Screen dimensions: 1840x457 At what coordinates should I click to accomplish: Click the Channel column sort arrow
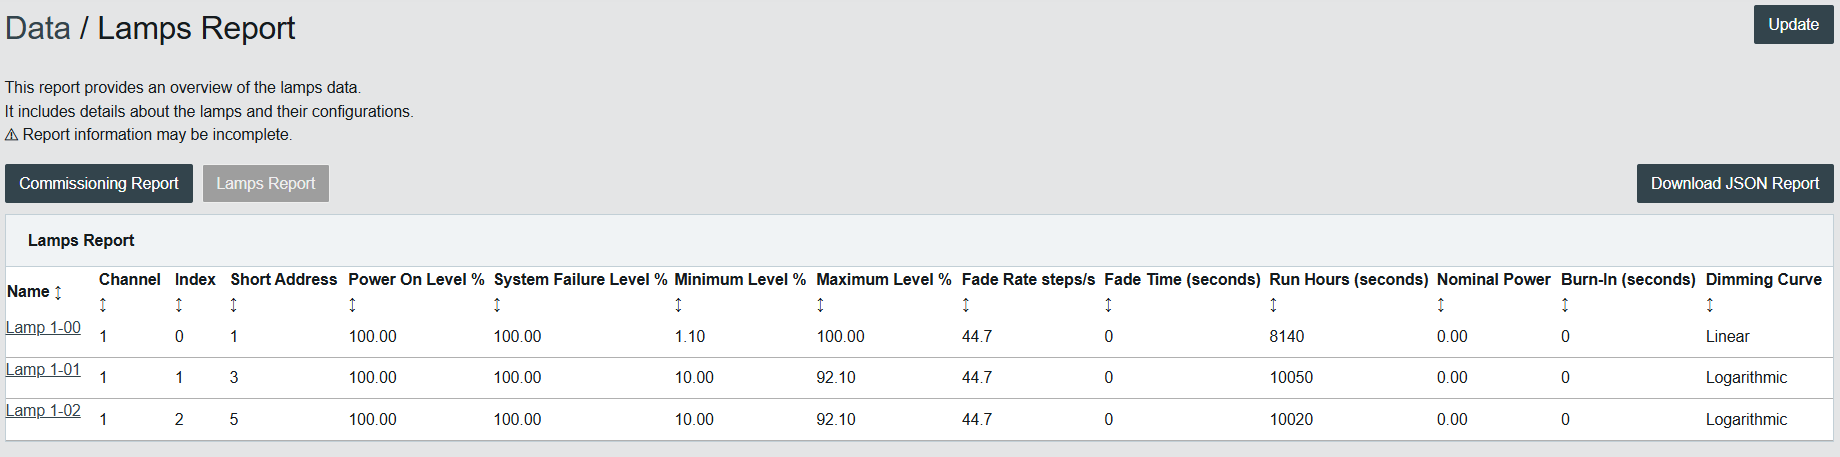[103, 305]
